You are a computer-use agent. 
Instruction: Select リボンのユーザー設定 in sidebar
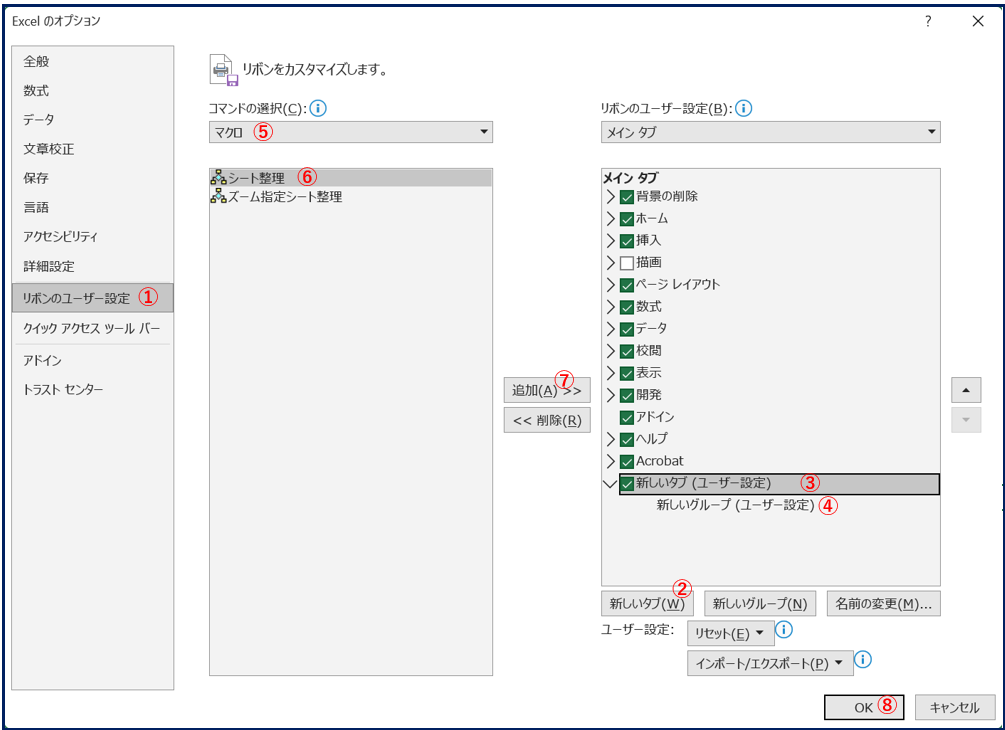tap(92, 298)
